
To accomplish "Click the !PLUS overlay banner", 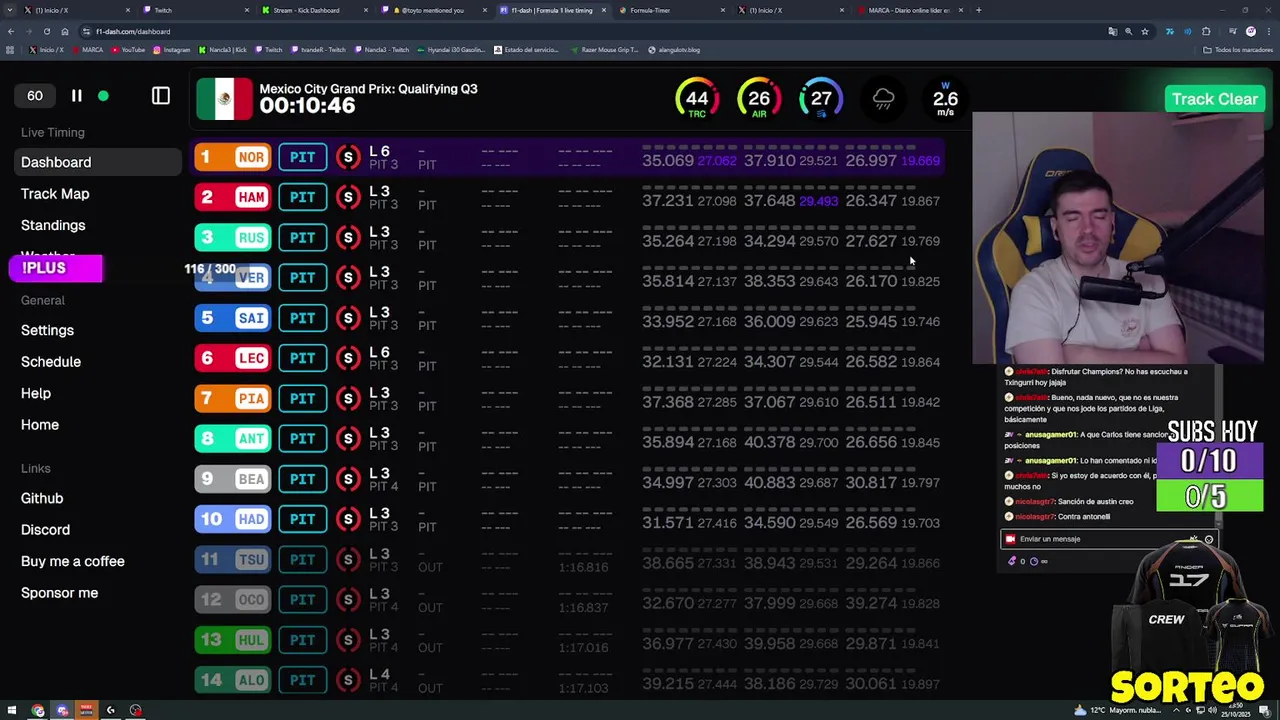I will point(55,269).
